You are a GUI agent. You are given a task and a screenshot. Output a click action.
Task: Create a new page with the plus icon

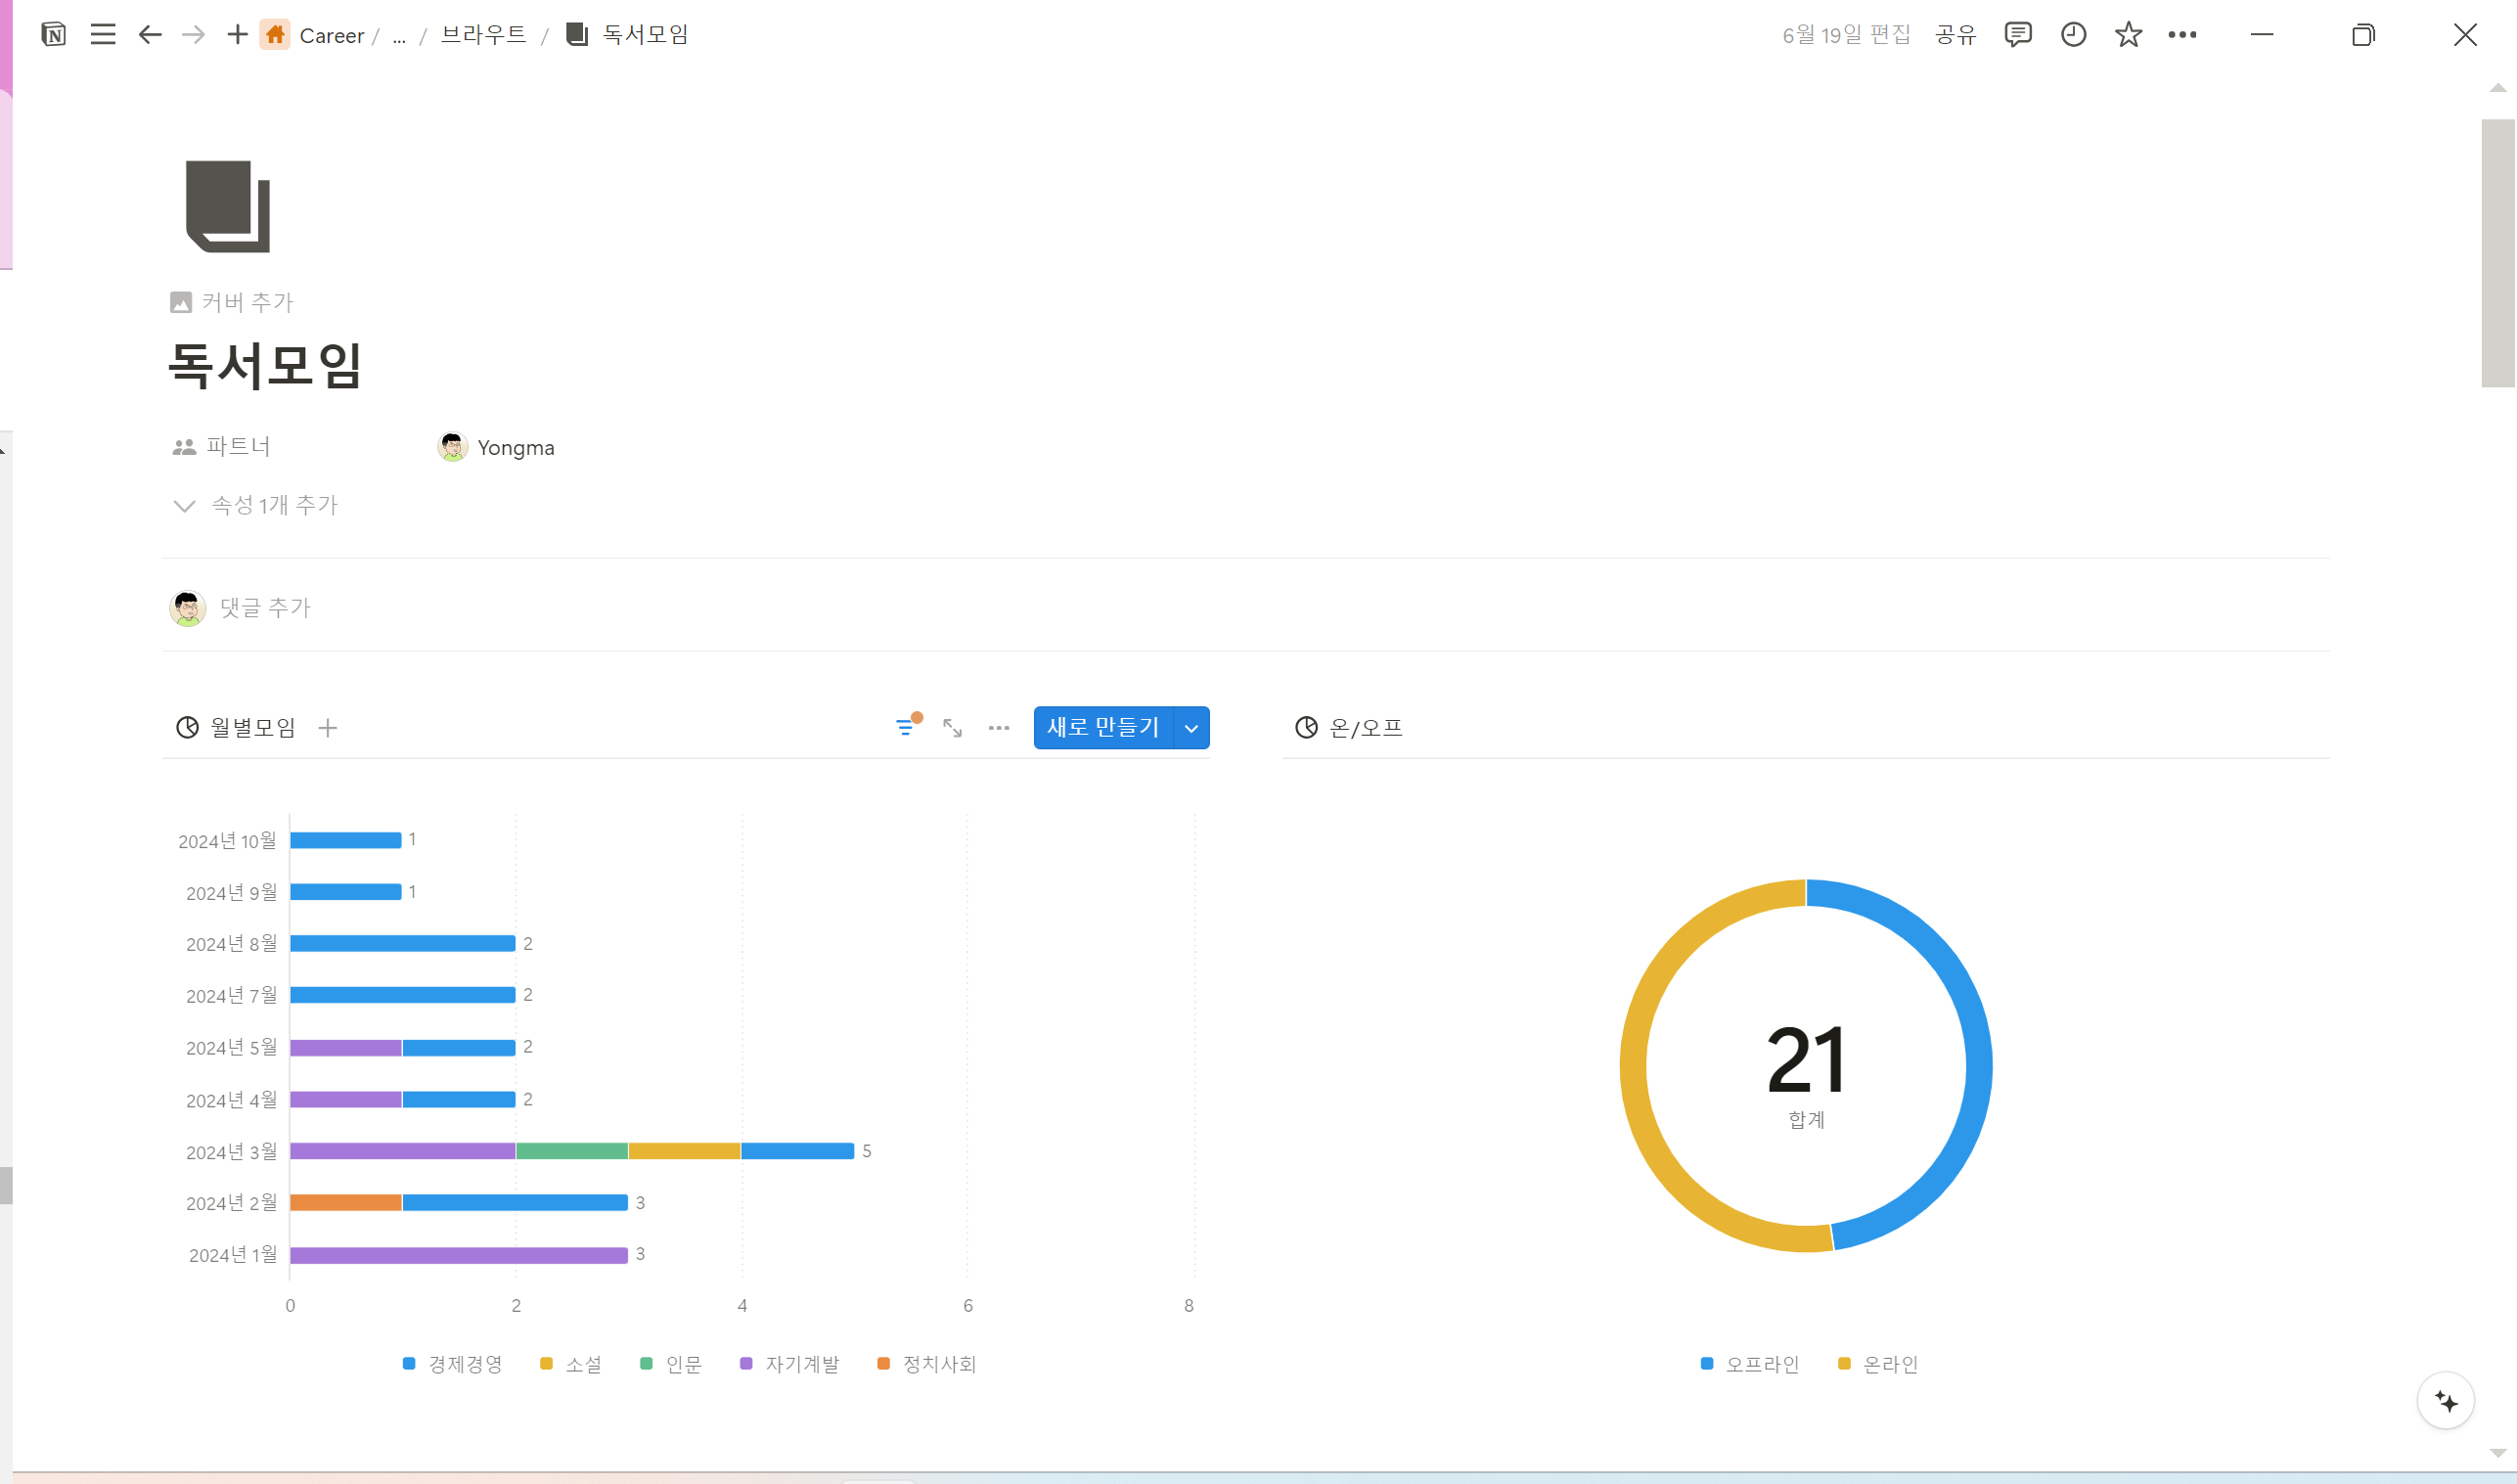click(237, 35)
